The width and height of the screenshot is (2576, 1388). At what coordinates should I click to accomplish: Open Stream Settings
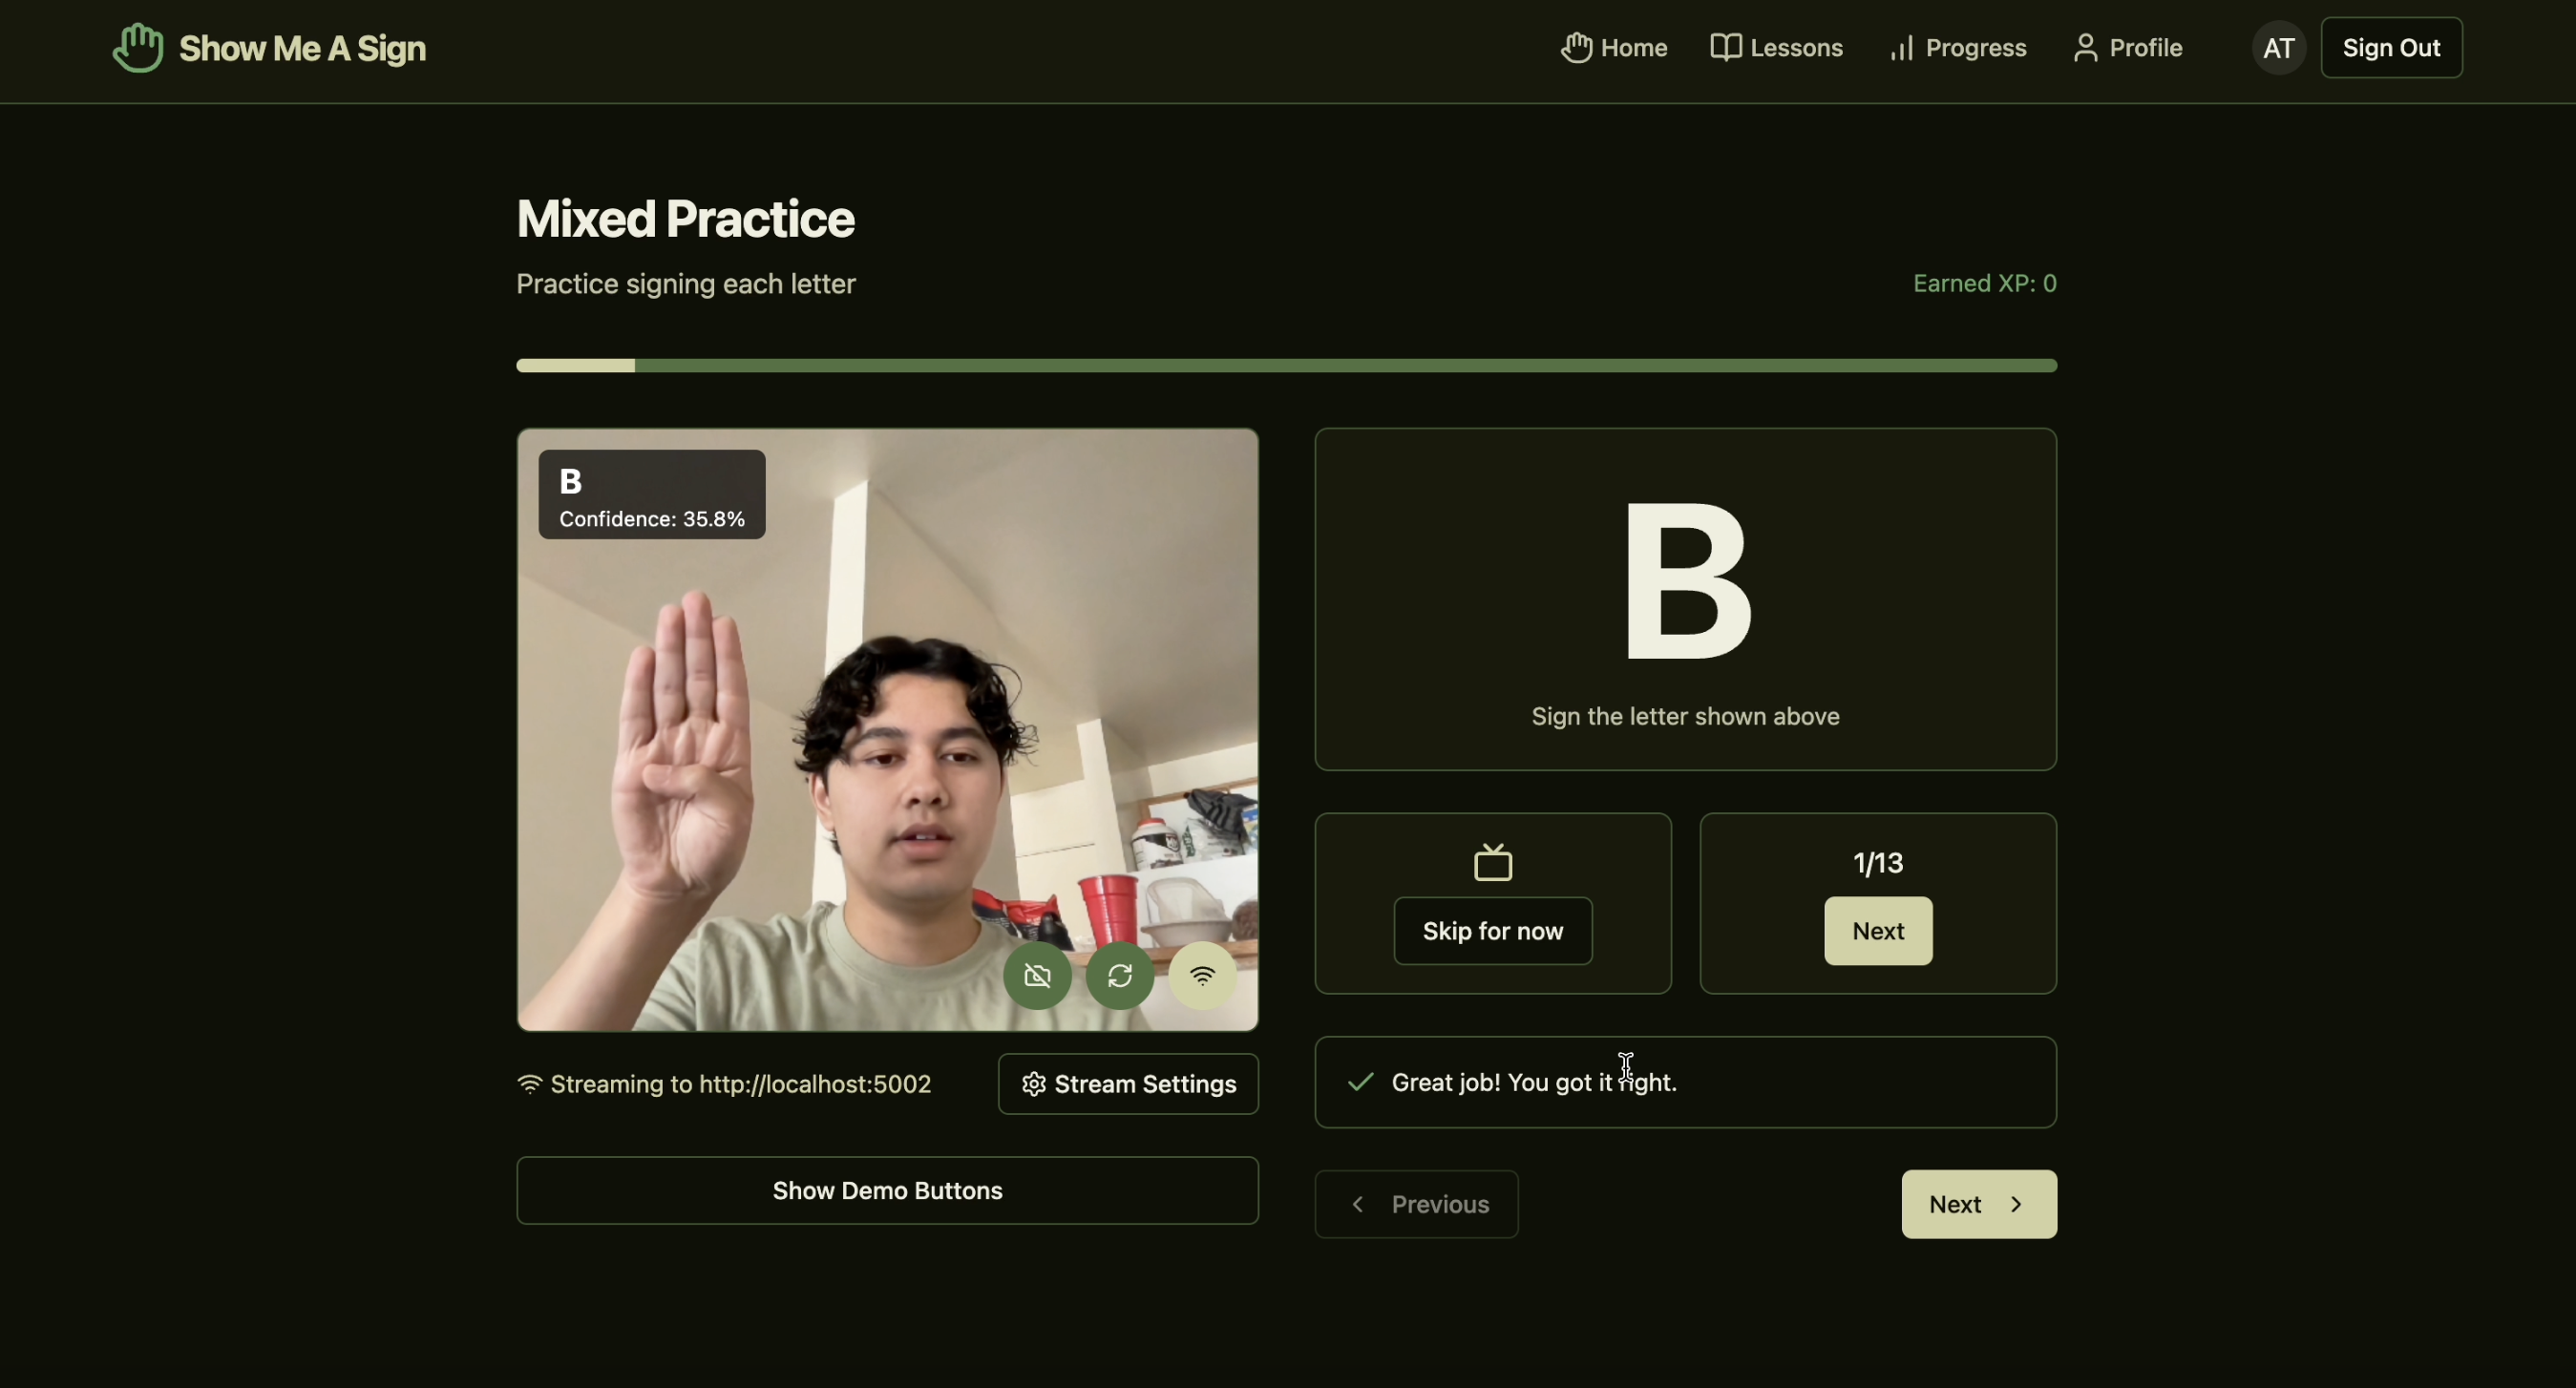1127,1084
